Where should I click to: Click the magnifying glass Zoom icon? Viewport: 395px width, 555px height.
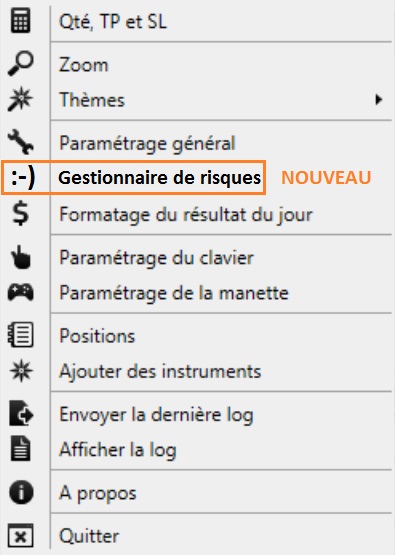(21, 64)
